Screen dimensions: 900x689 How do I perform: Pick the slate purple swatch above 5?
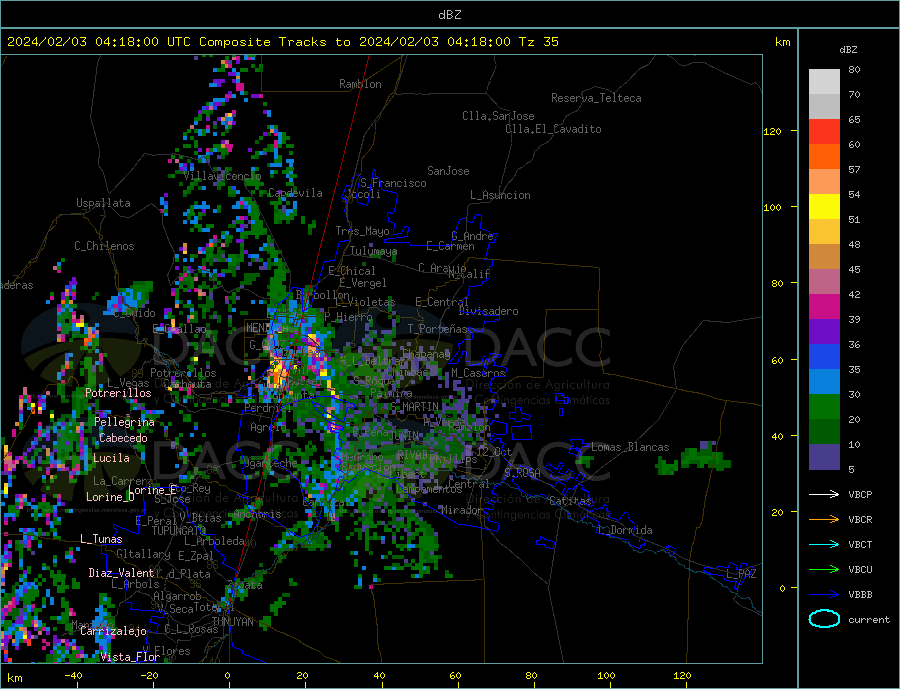(824, 456)
